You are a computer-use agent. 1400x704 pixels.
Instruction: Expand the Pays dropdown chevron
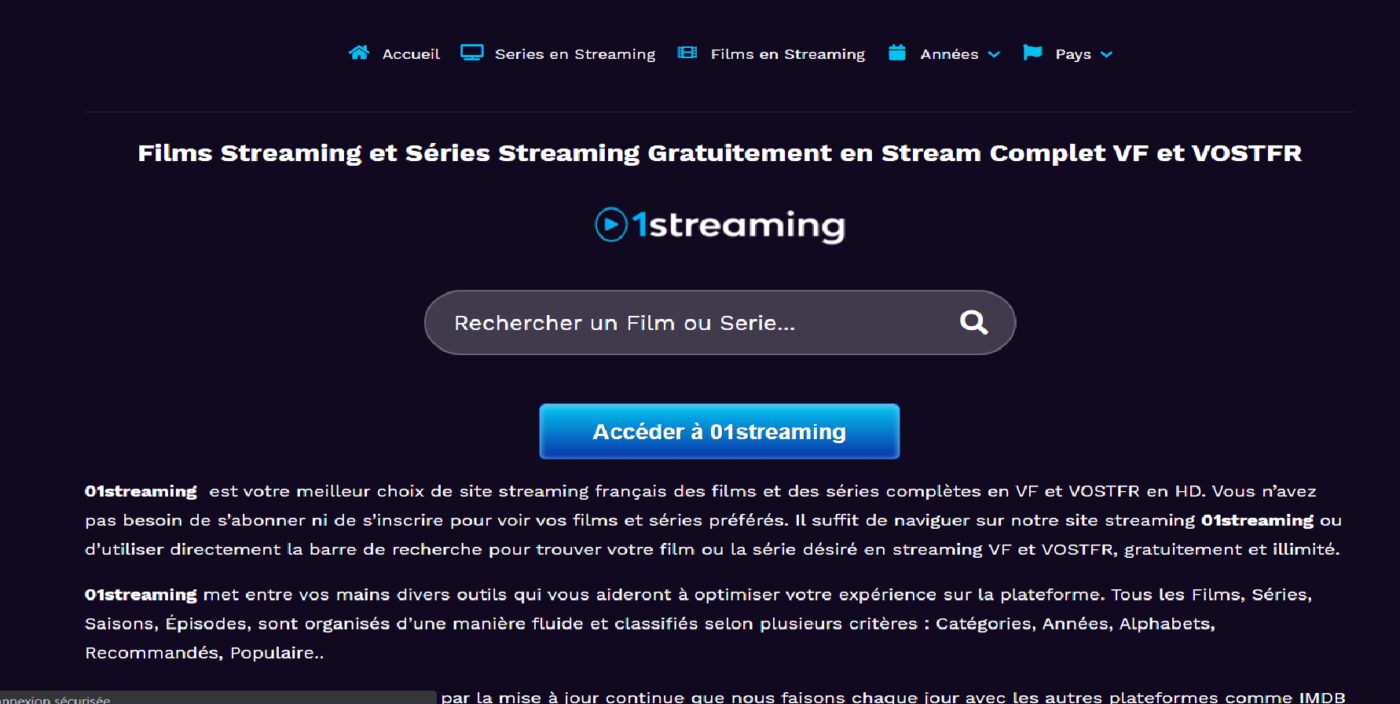[x=1106, y=55]
